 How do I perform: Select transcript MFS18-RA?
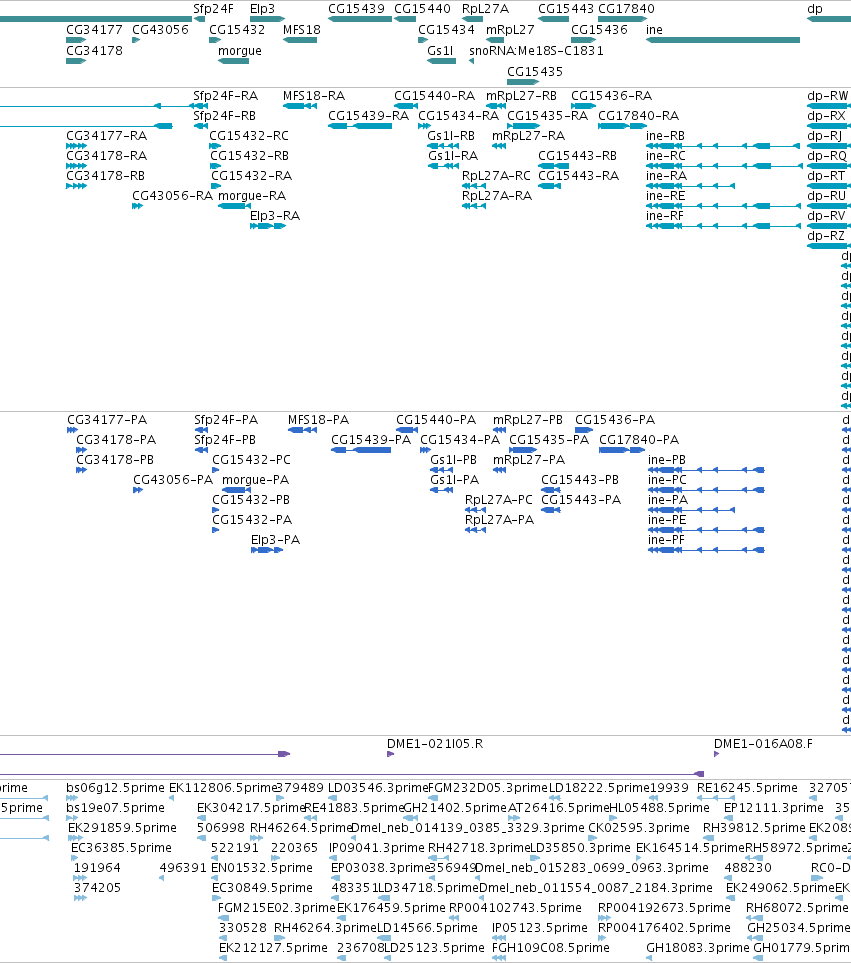point(314,96)
